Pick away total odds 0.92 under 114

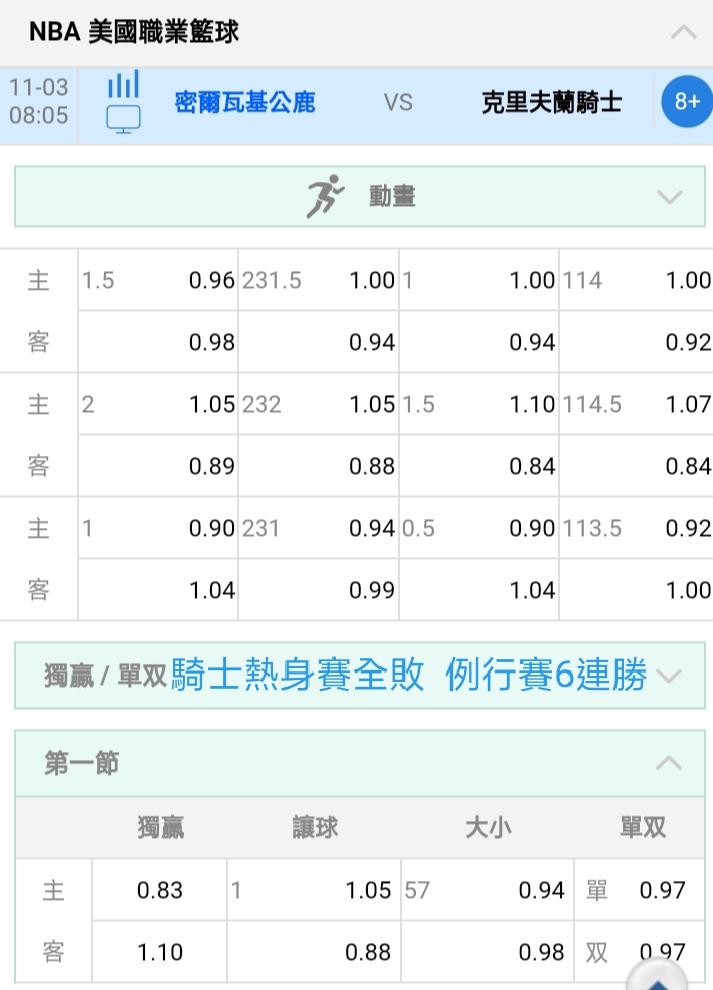[637, 342]
